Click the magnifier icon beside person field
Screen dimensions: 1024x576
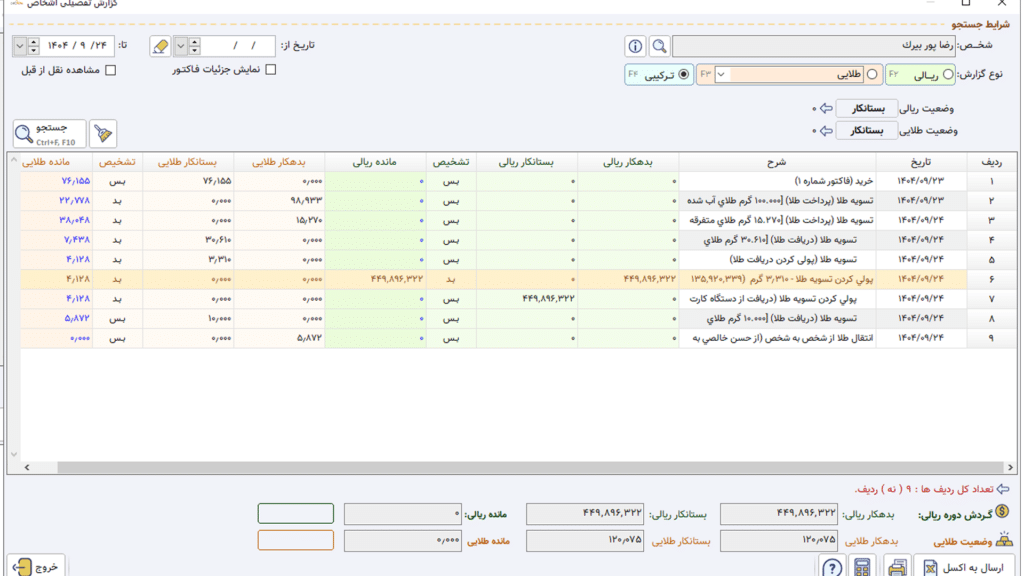coord(660,46)
